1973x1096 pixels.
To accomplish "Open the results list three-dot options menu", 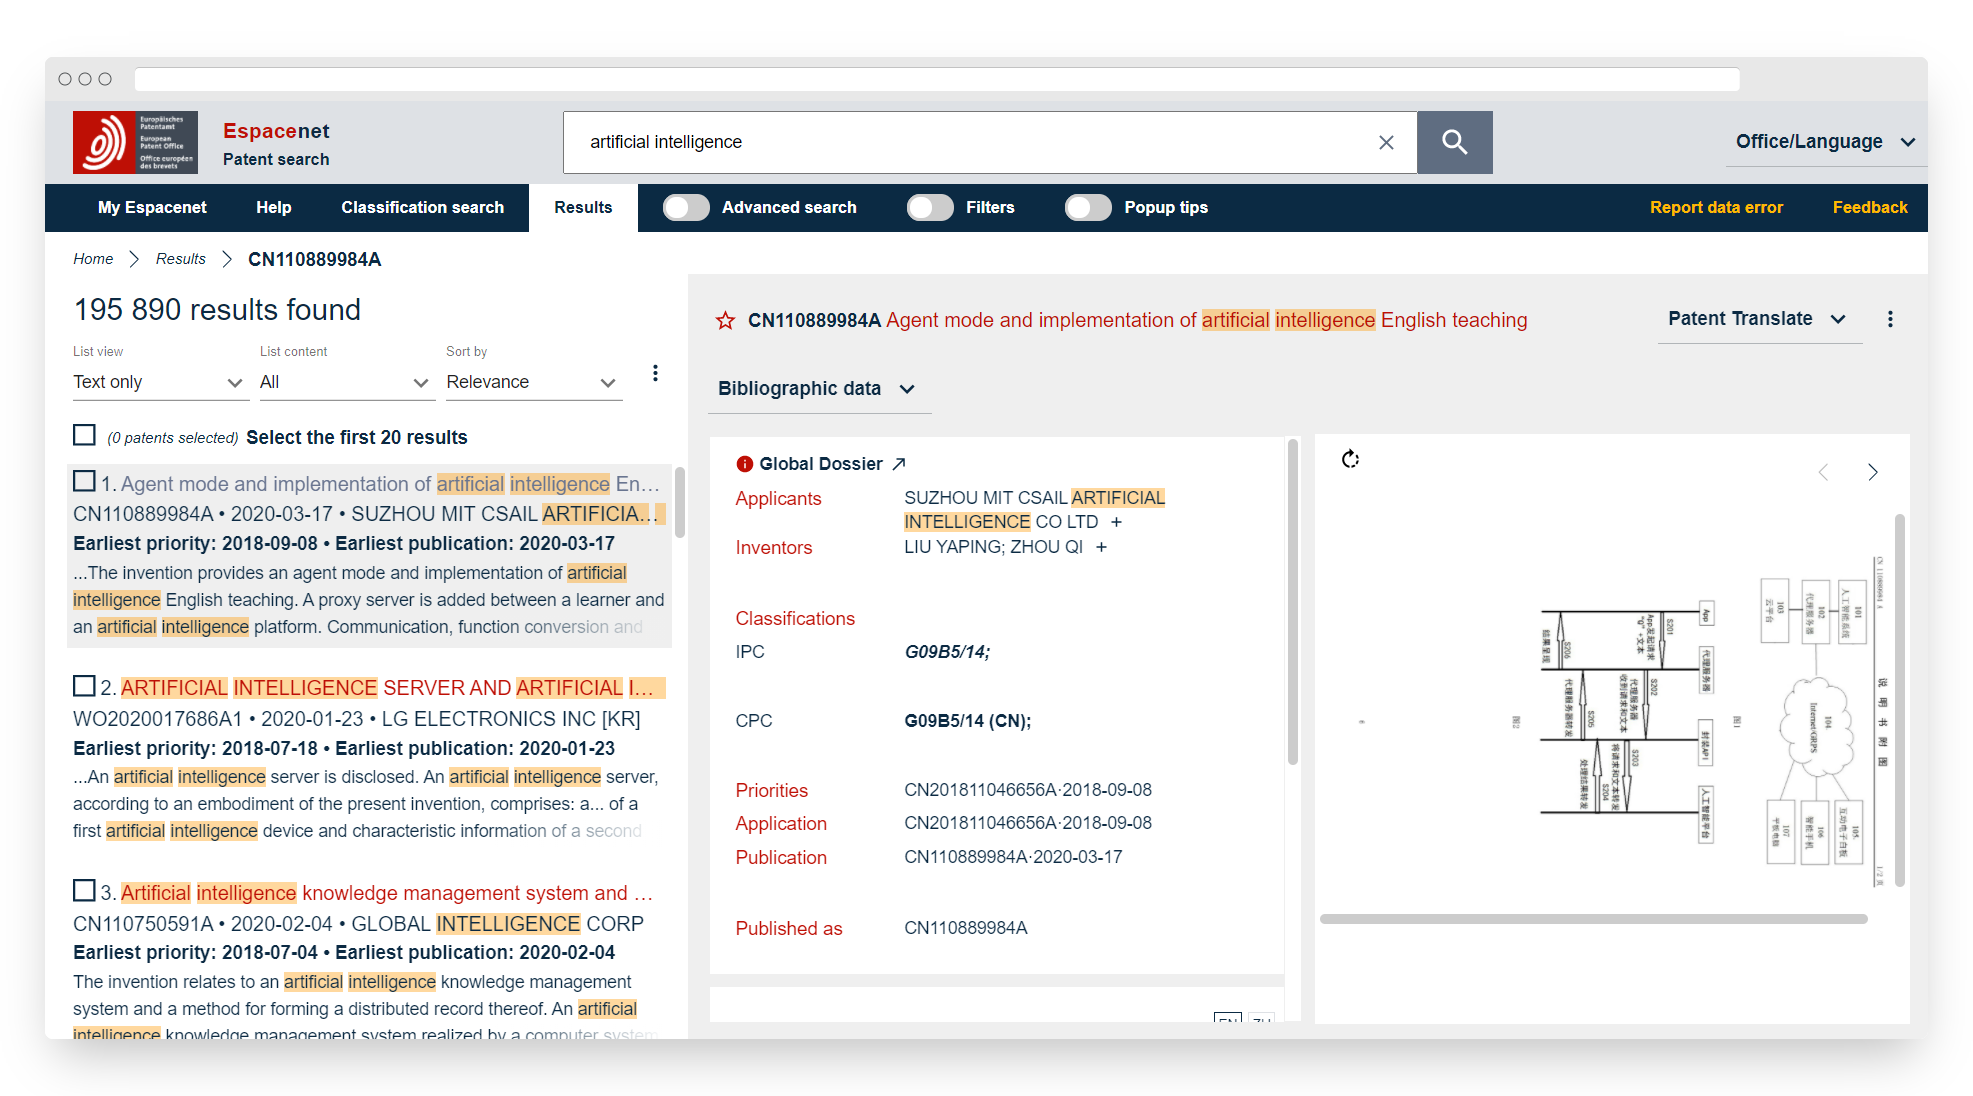I will pyautogui.click(x=655, y=373).
